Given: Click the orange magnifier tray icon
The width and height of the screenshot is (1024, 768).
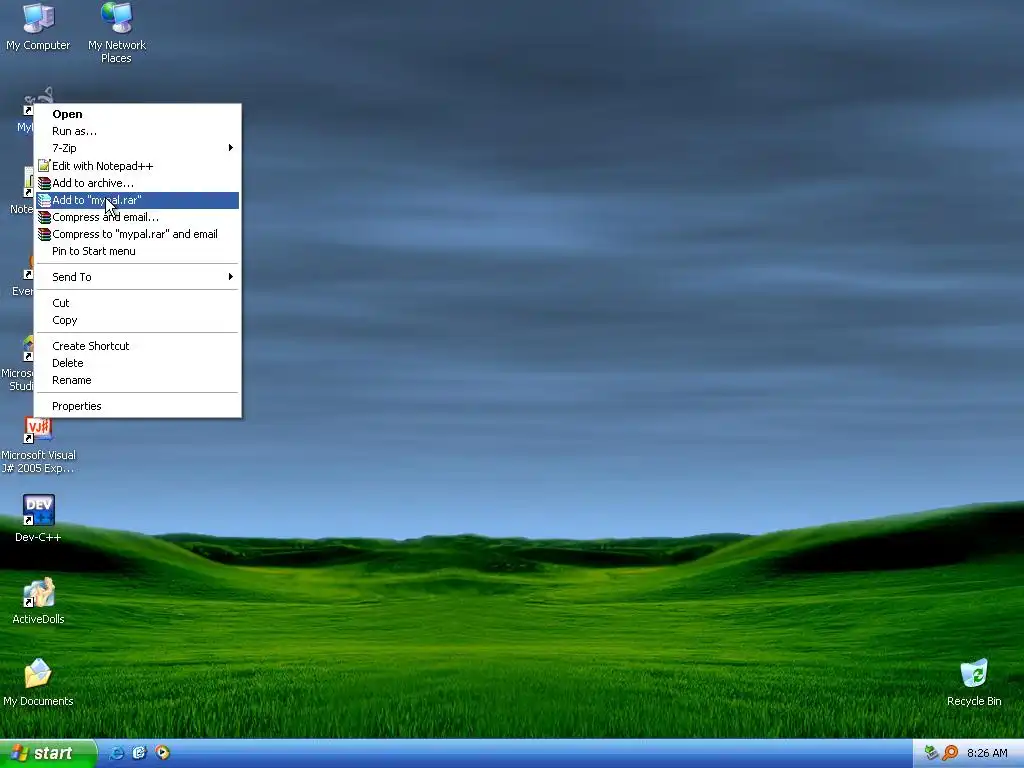Looking at the screenshot, I should 950,753.
